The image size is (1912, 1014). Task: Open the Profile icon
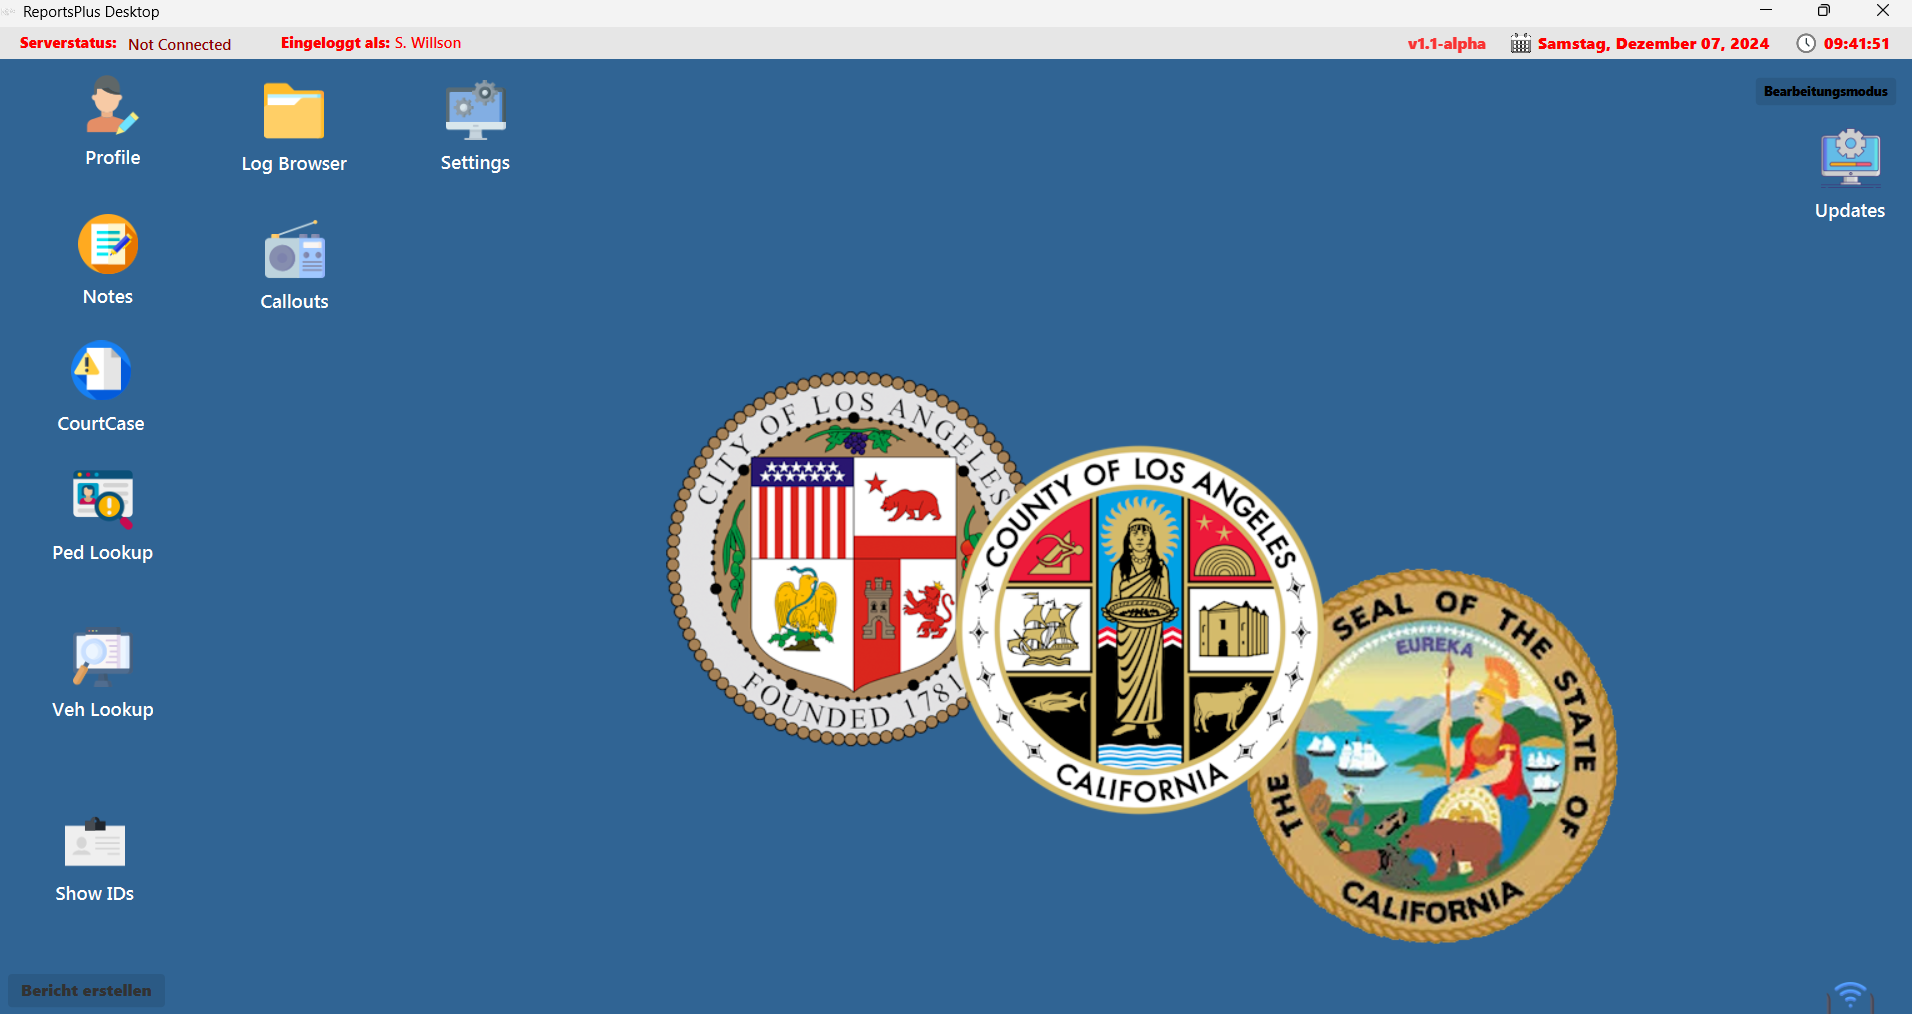point(111,108)
